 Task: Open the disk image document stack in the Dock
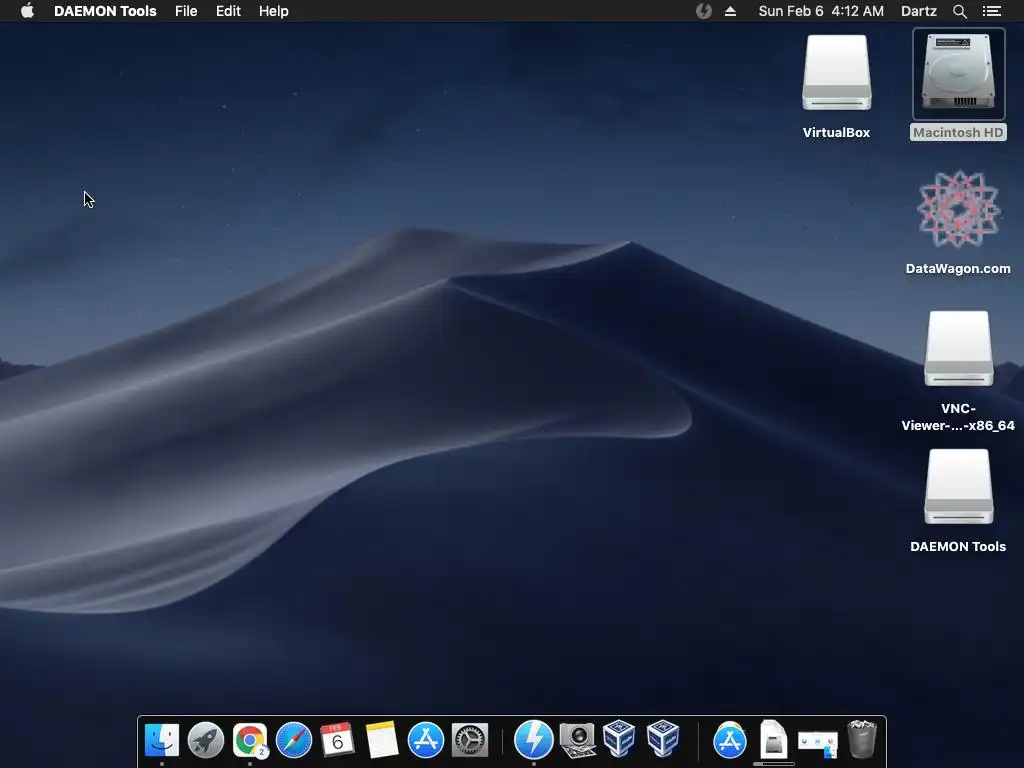773,739
